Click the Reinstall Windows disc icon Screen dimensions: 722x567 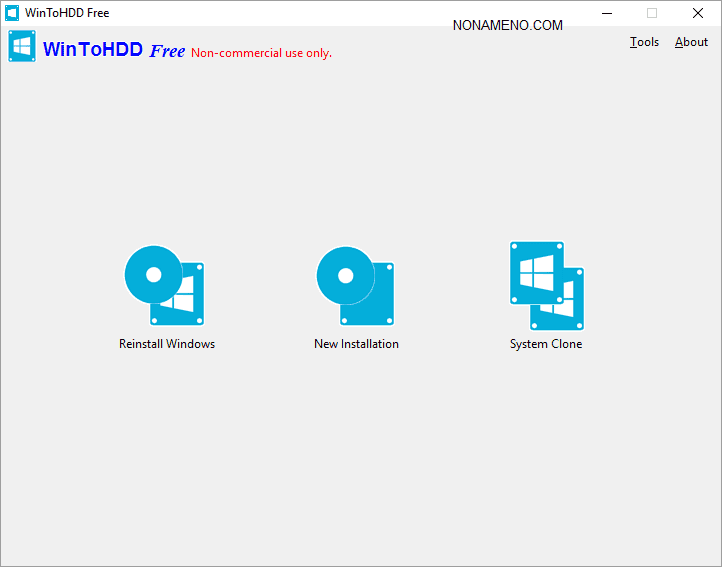[153, 274]
